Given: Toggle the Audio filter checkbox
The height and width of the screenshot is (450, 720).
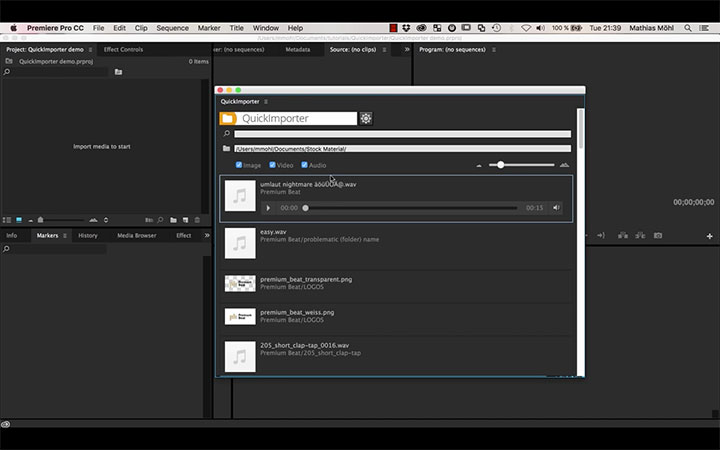Looking at the screenshot, I should tap(304, 165).
